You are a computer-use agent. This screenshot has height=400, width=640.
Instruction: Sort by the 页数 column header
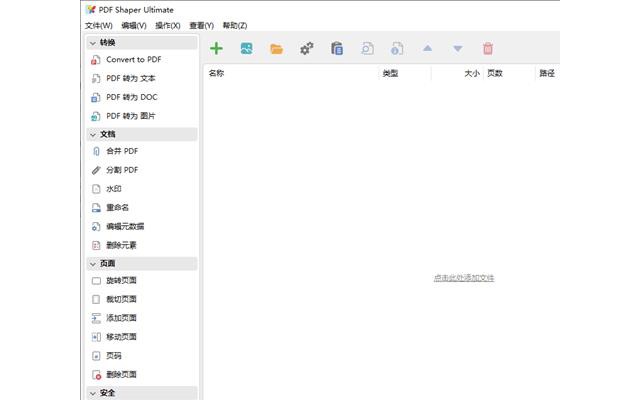click(x=495, y=73)
